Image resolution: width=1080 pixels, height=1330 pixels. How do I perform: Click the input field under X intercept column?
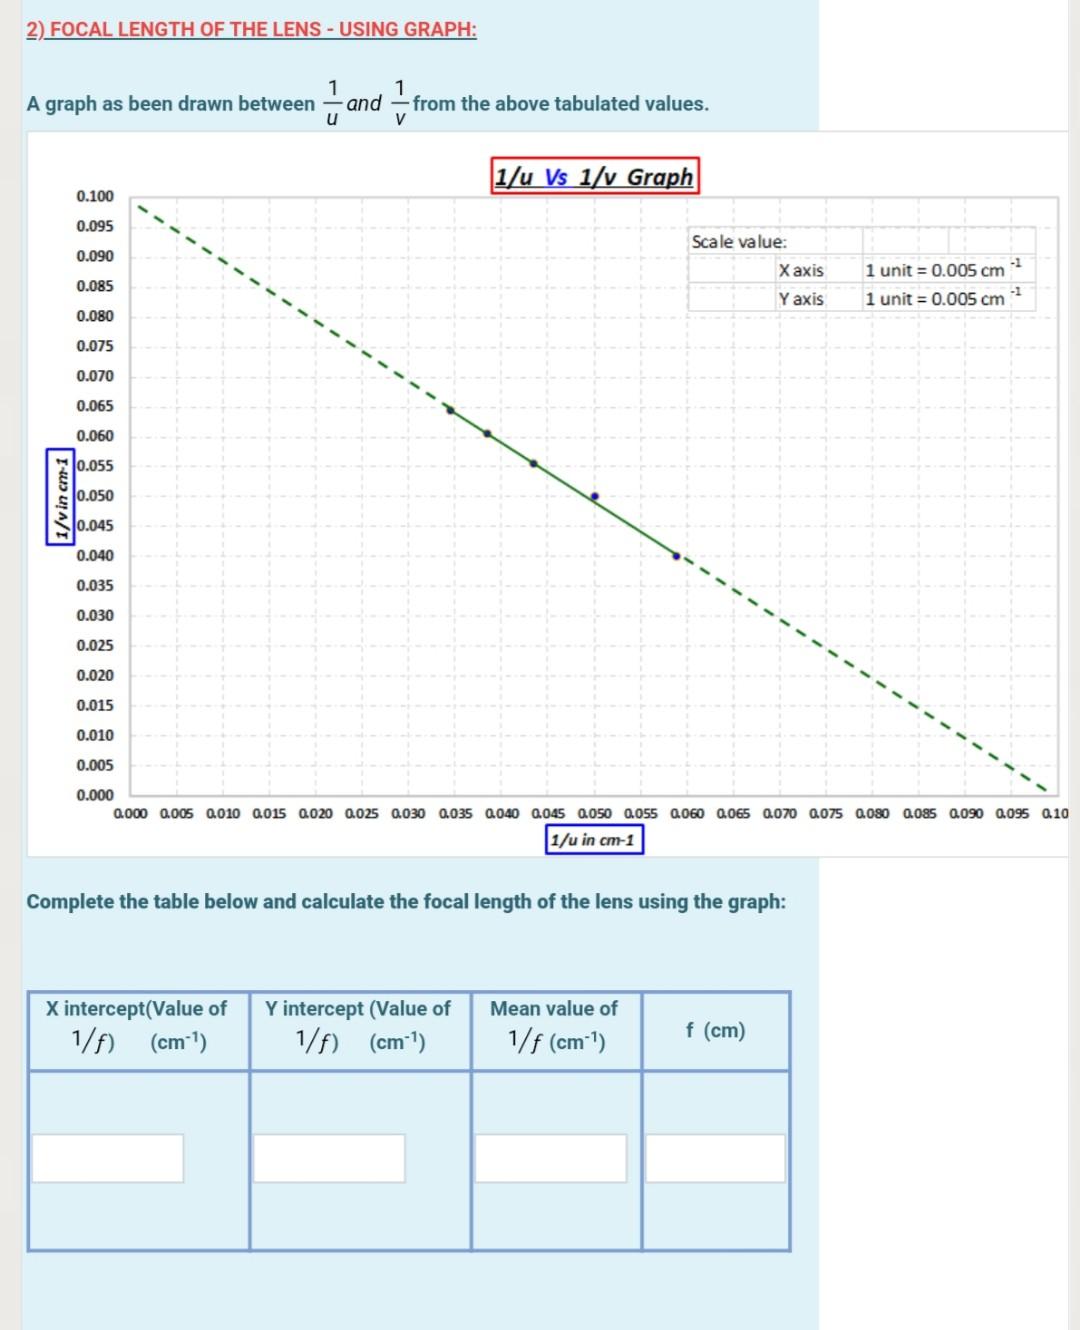click(x=109, y=1157)
